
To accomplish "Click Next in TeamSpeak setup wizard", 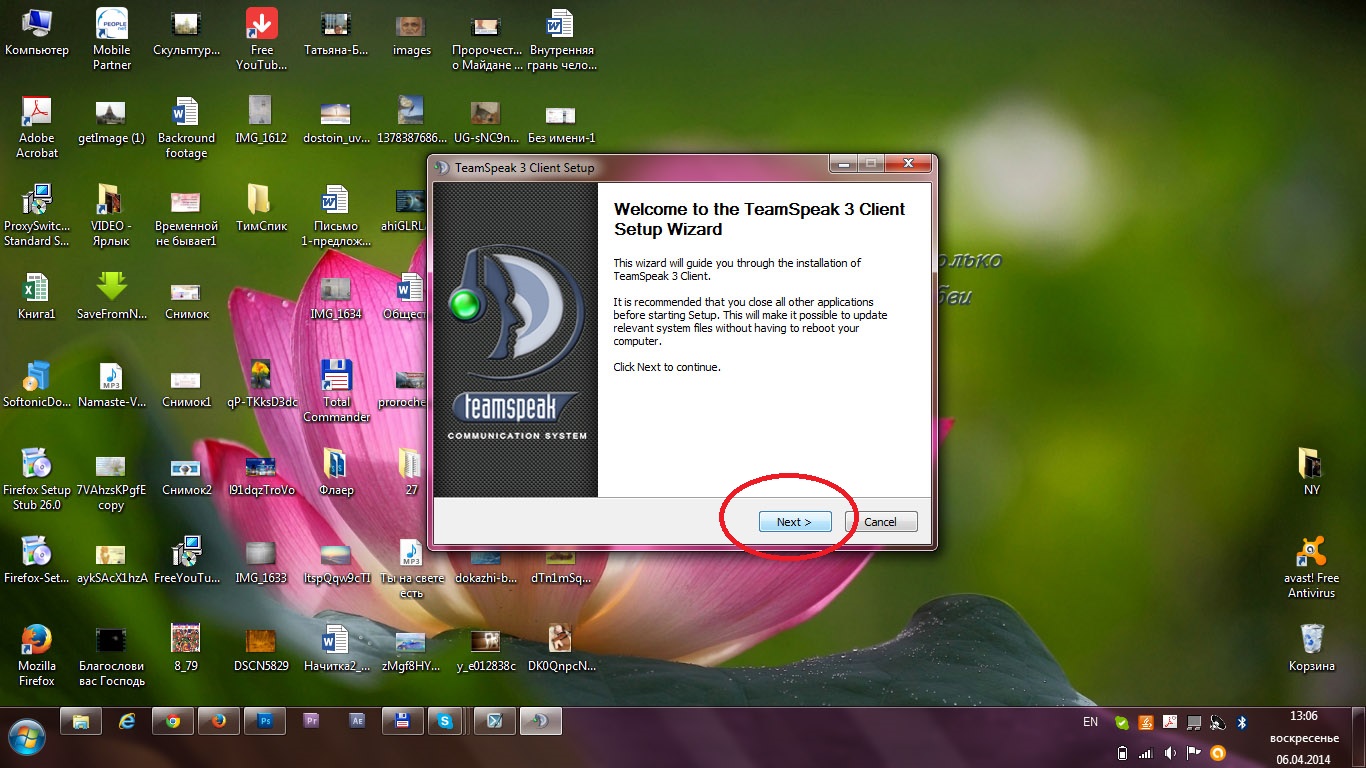I will pos(794,522).
